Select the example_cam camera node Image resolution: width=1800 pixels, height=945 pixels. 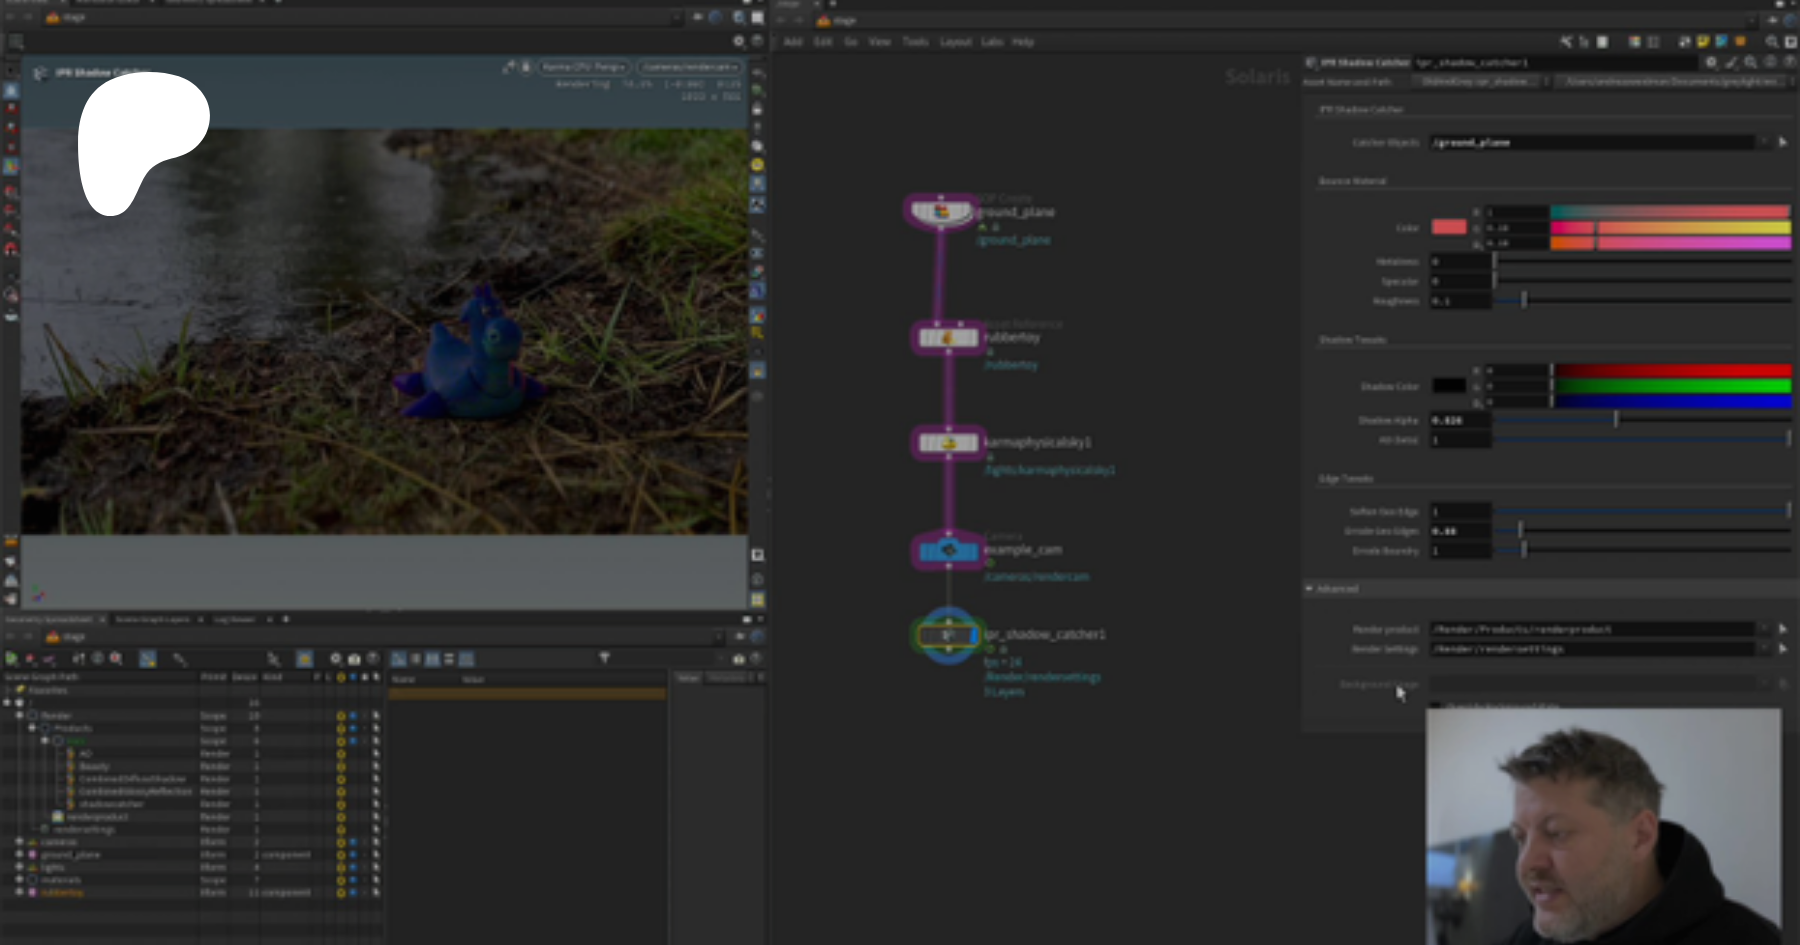948,550
